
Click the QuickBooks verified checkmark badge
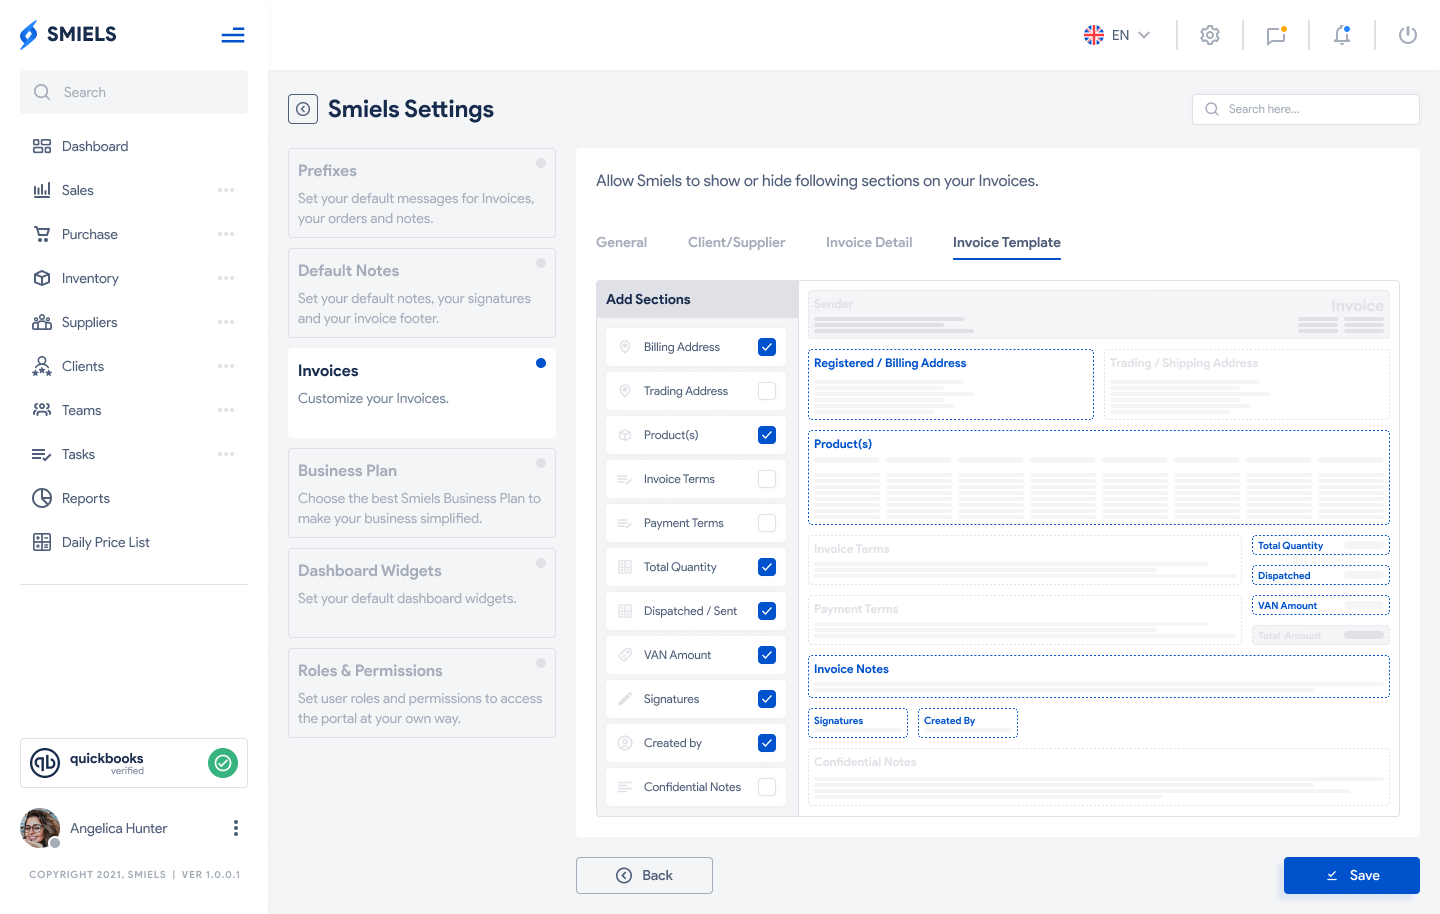[223, 763]
